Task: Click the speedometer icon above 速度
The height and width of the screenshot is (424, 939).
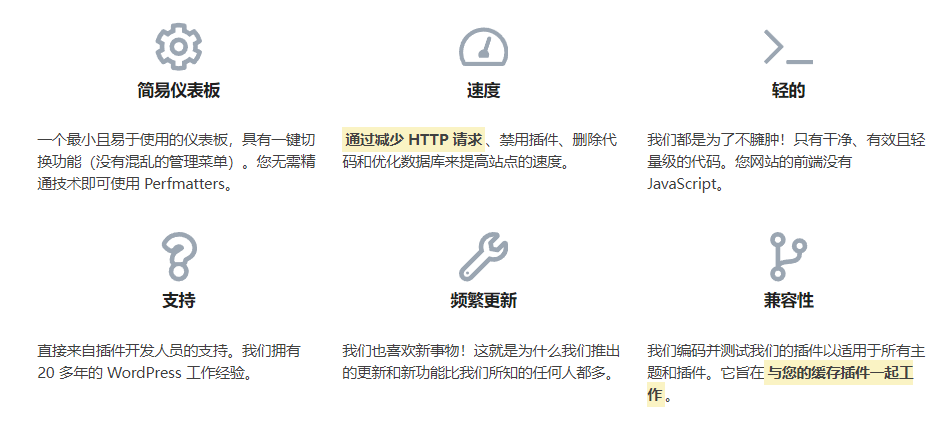Action: pyautogui.click(x=483, y=47)
